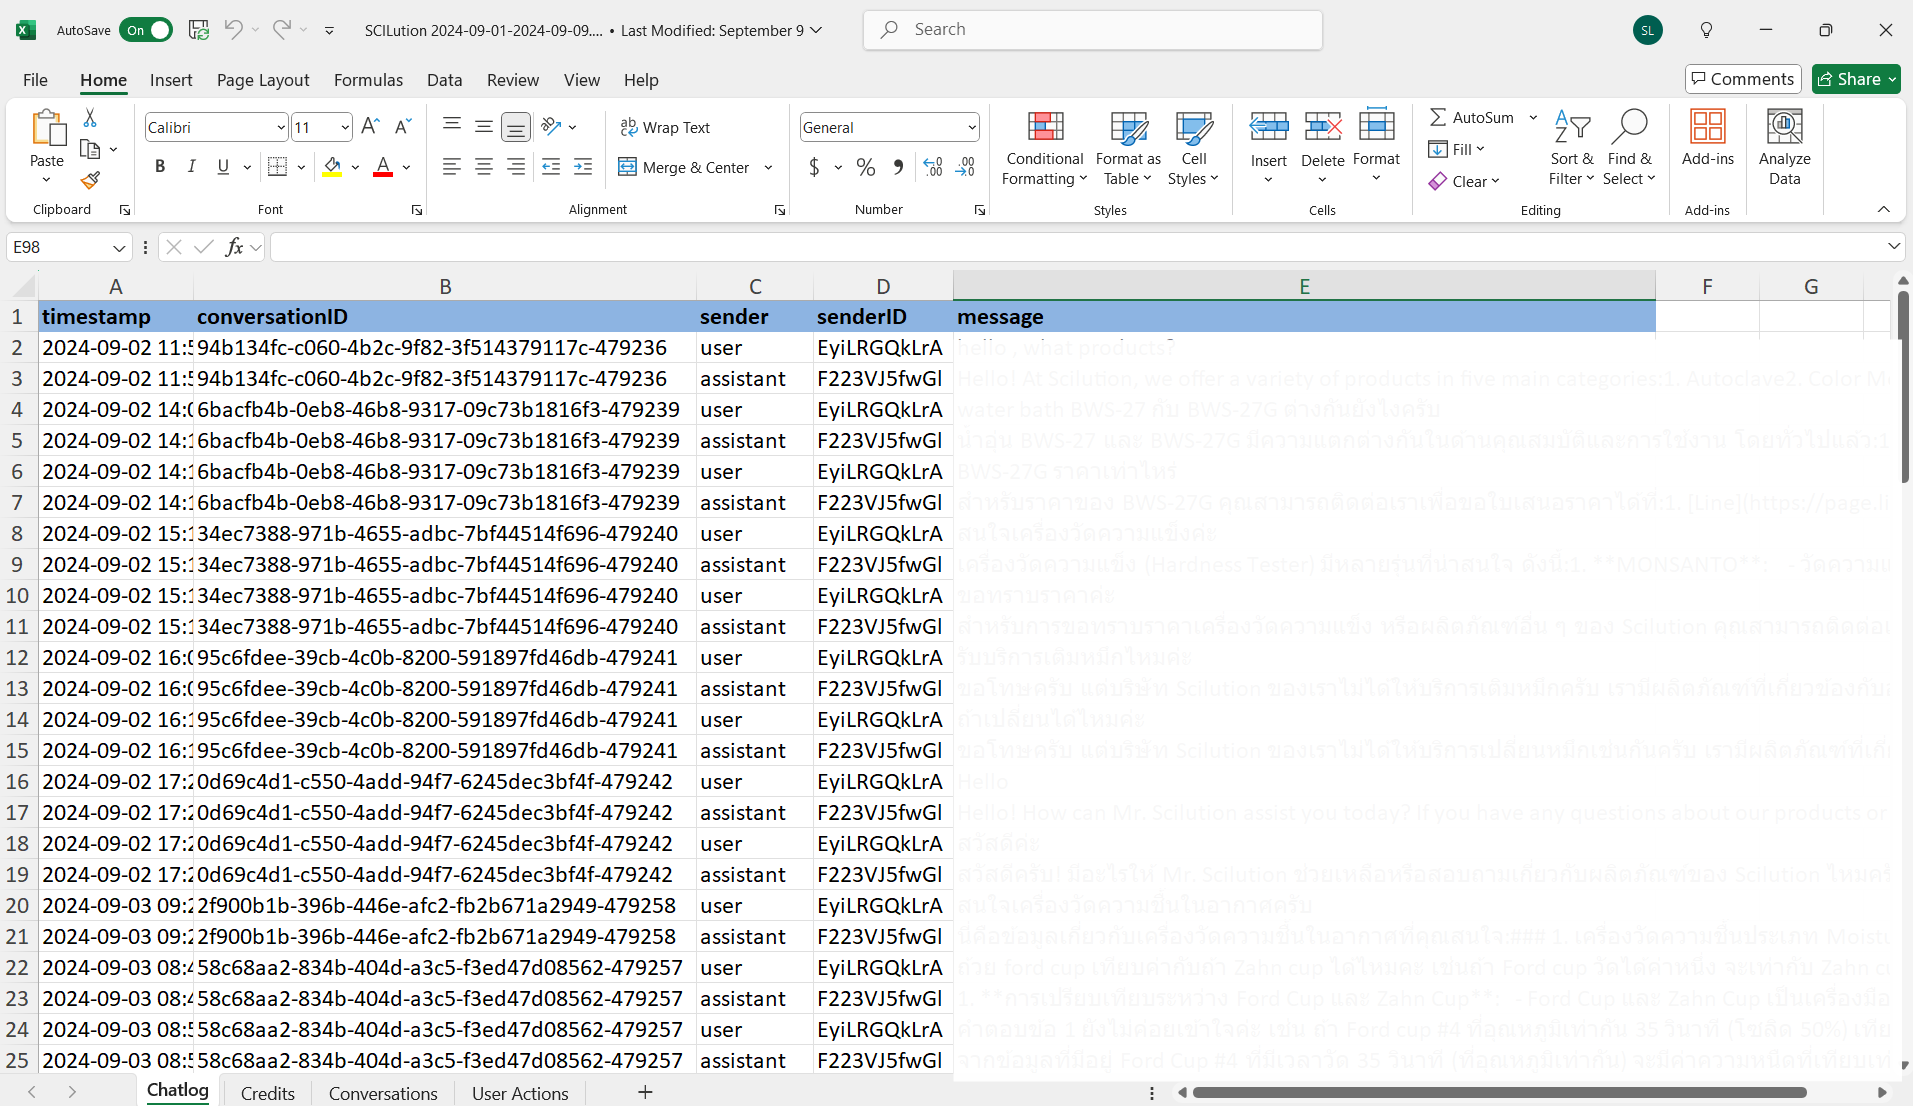Toggle Align Left button
This screenshot has height=1106, width=1913.
[452, 167]
